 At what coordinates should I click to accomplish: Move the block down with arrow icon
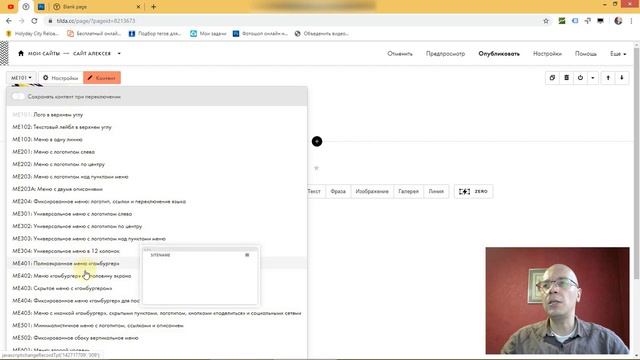tap(622, 78)
